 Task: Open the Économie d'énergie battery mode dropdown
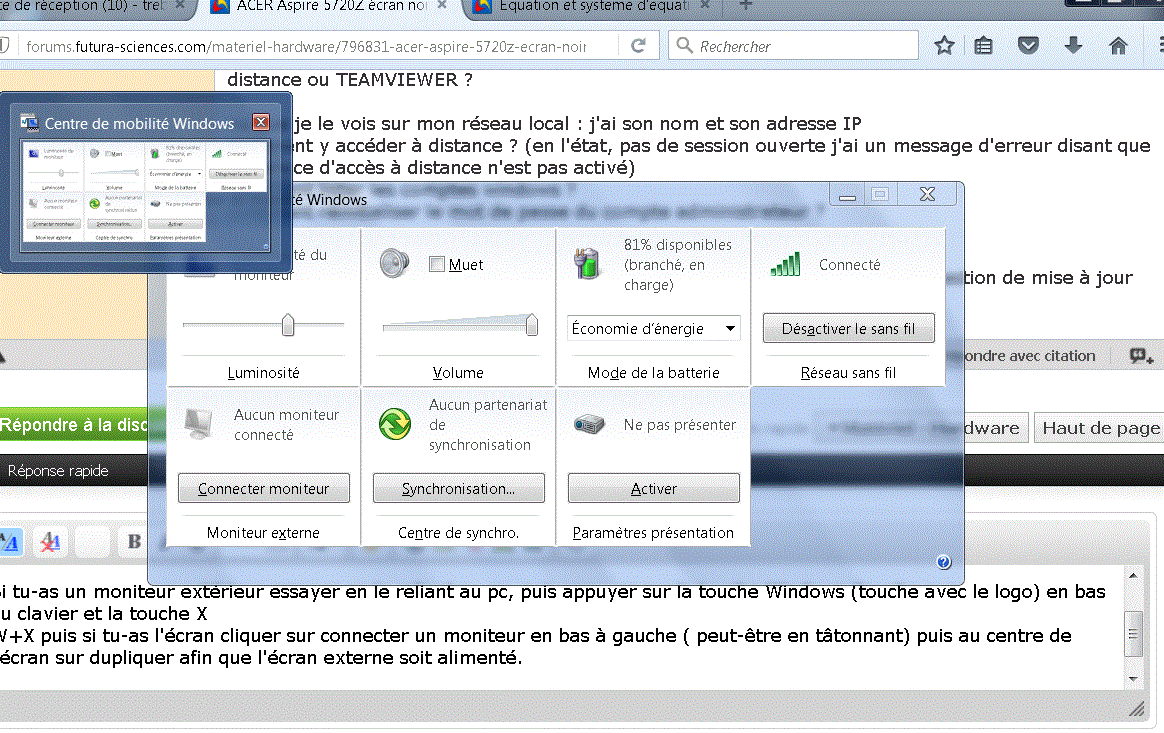[x=653, y=328]
